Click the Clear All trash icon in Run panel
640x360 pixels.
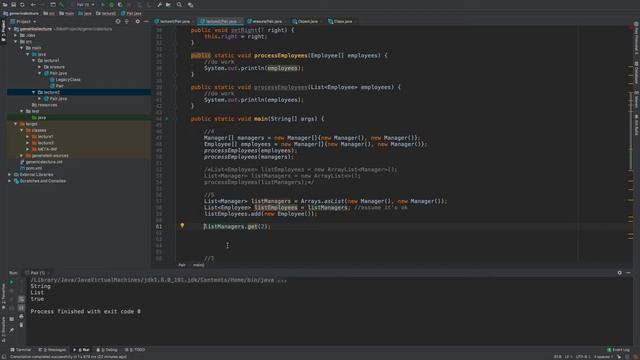[21, 325]
